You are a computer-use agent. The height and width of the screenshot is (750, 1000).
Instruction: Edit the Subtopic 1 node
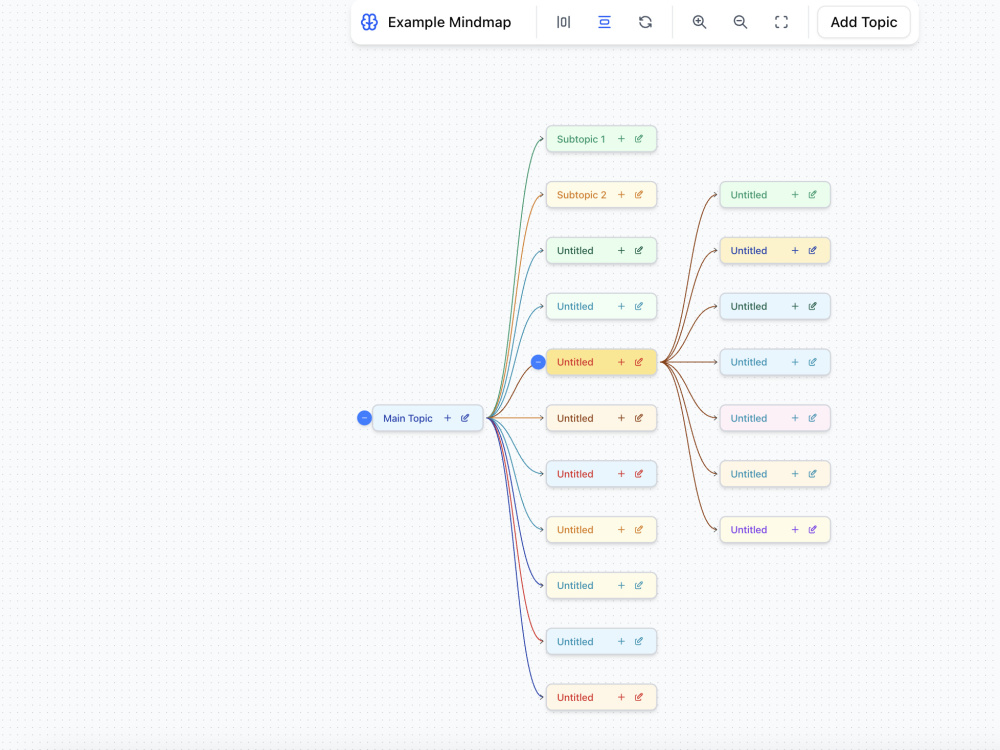tap(638, 139)
